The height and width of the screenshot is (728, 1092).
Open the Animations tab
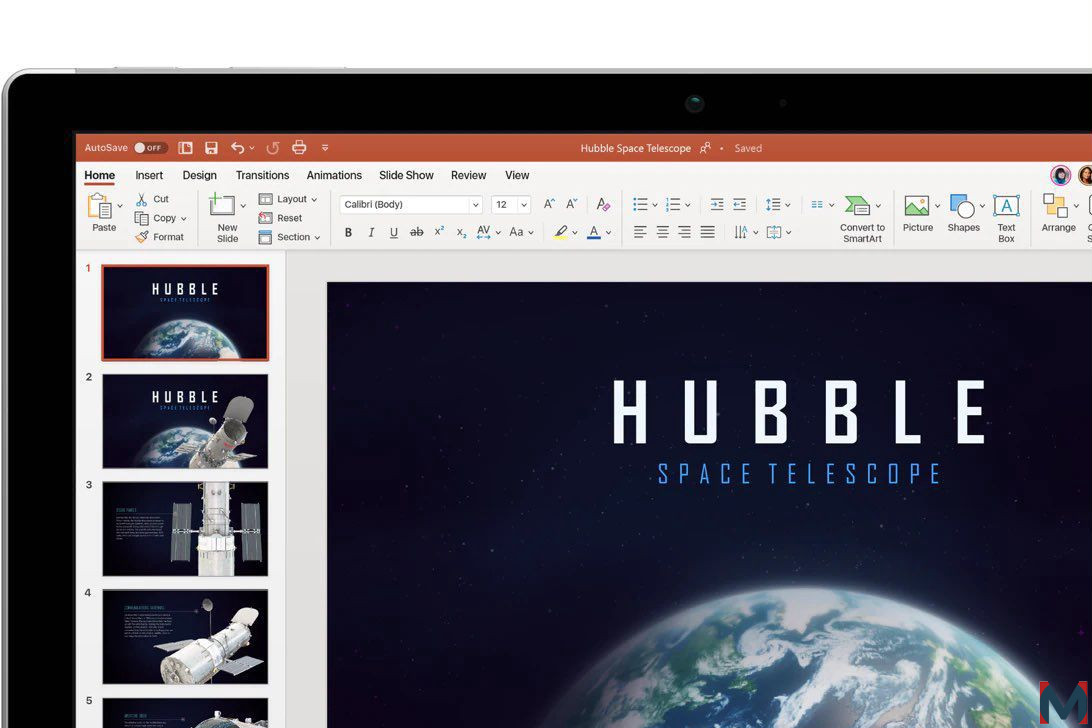[x=334, y=176]
